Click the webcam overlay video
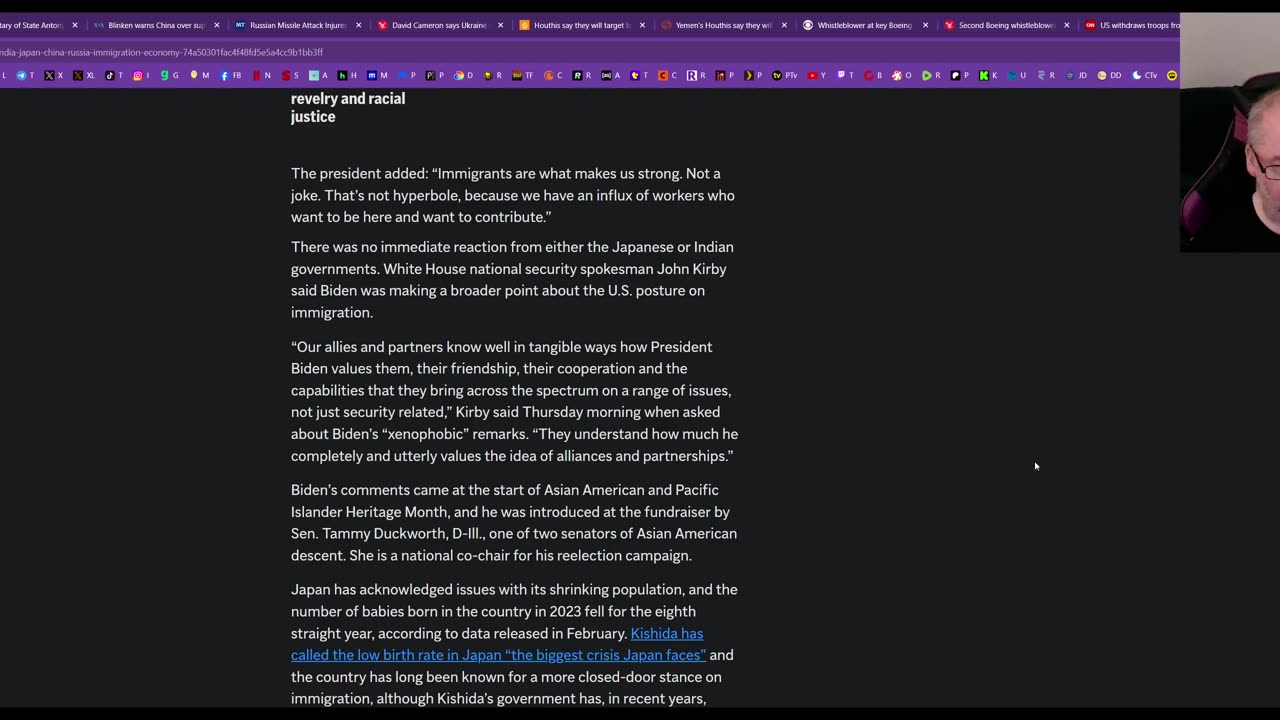 (1230, 132)
